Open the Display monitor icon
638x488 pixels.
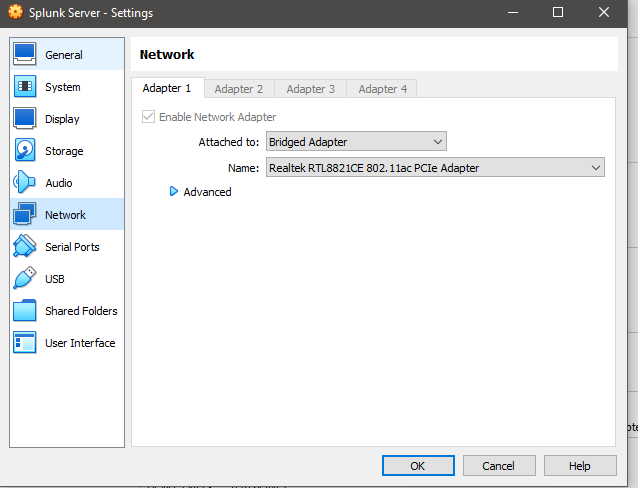pyautogui.click(x=24, y=118)
